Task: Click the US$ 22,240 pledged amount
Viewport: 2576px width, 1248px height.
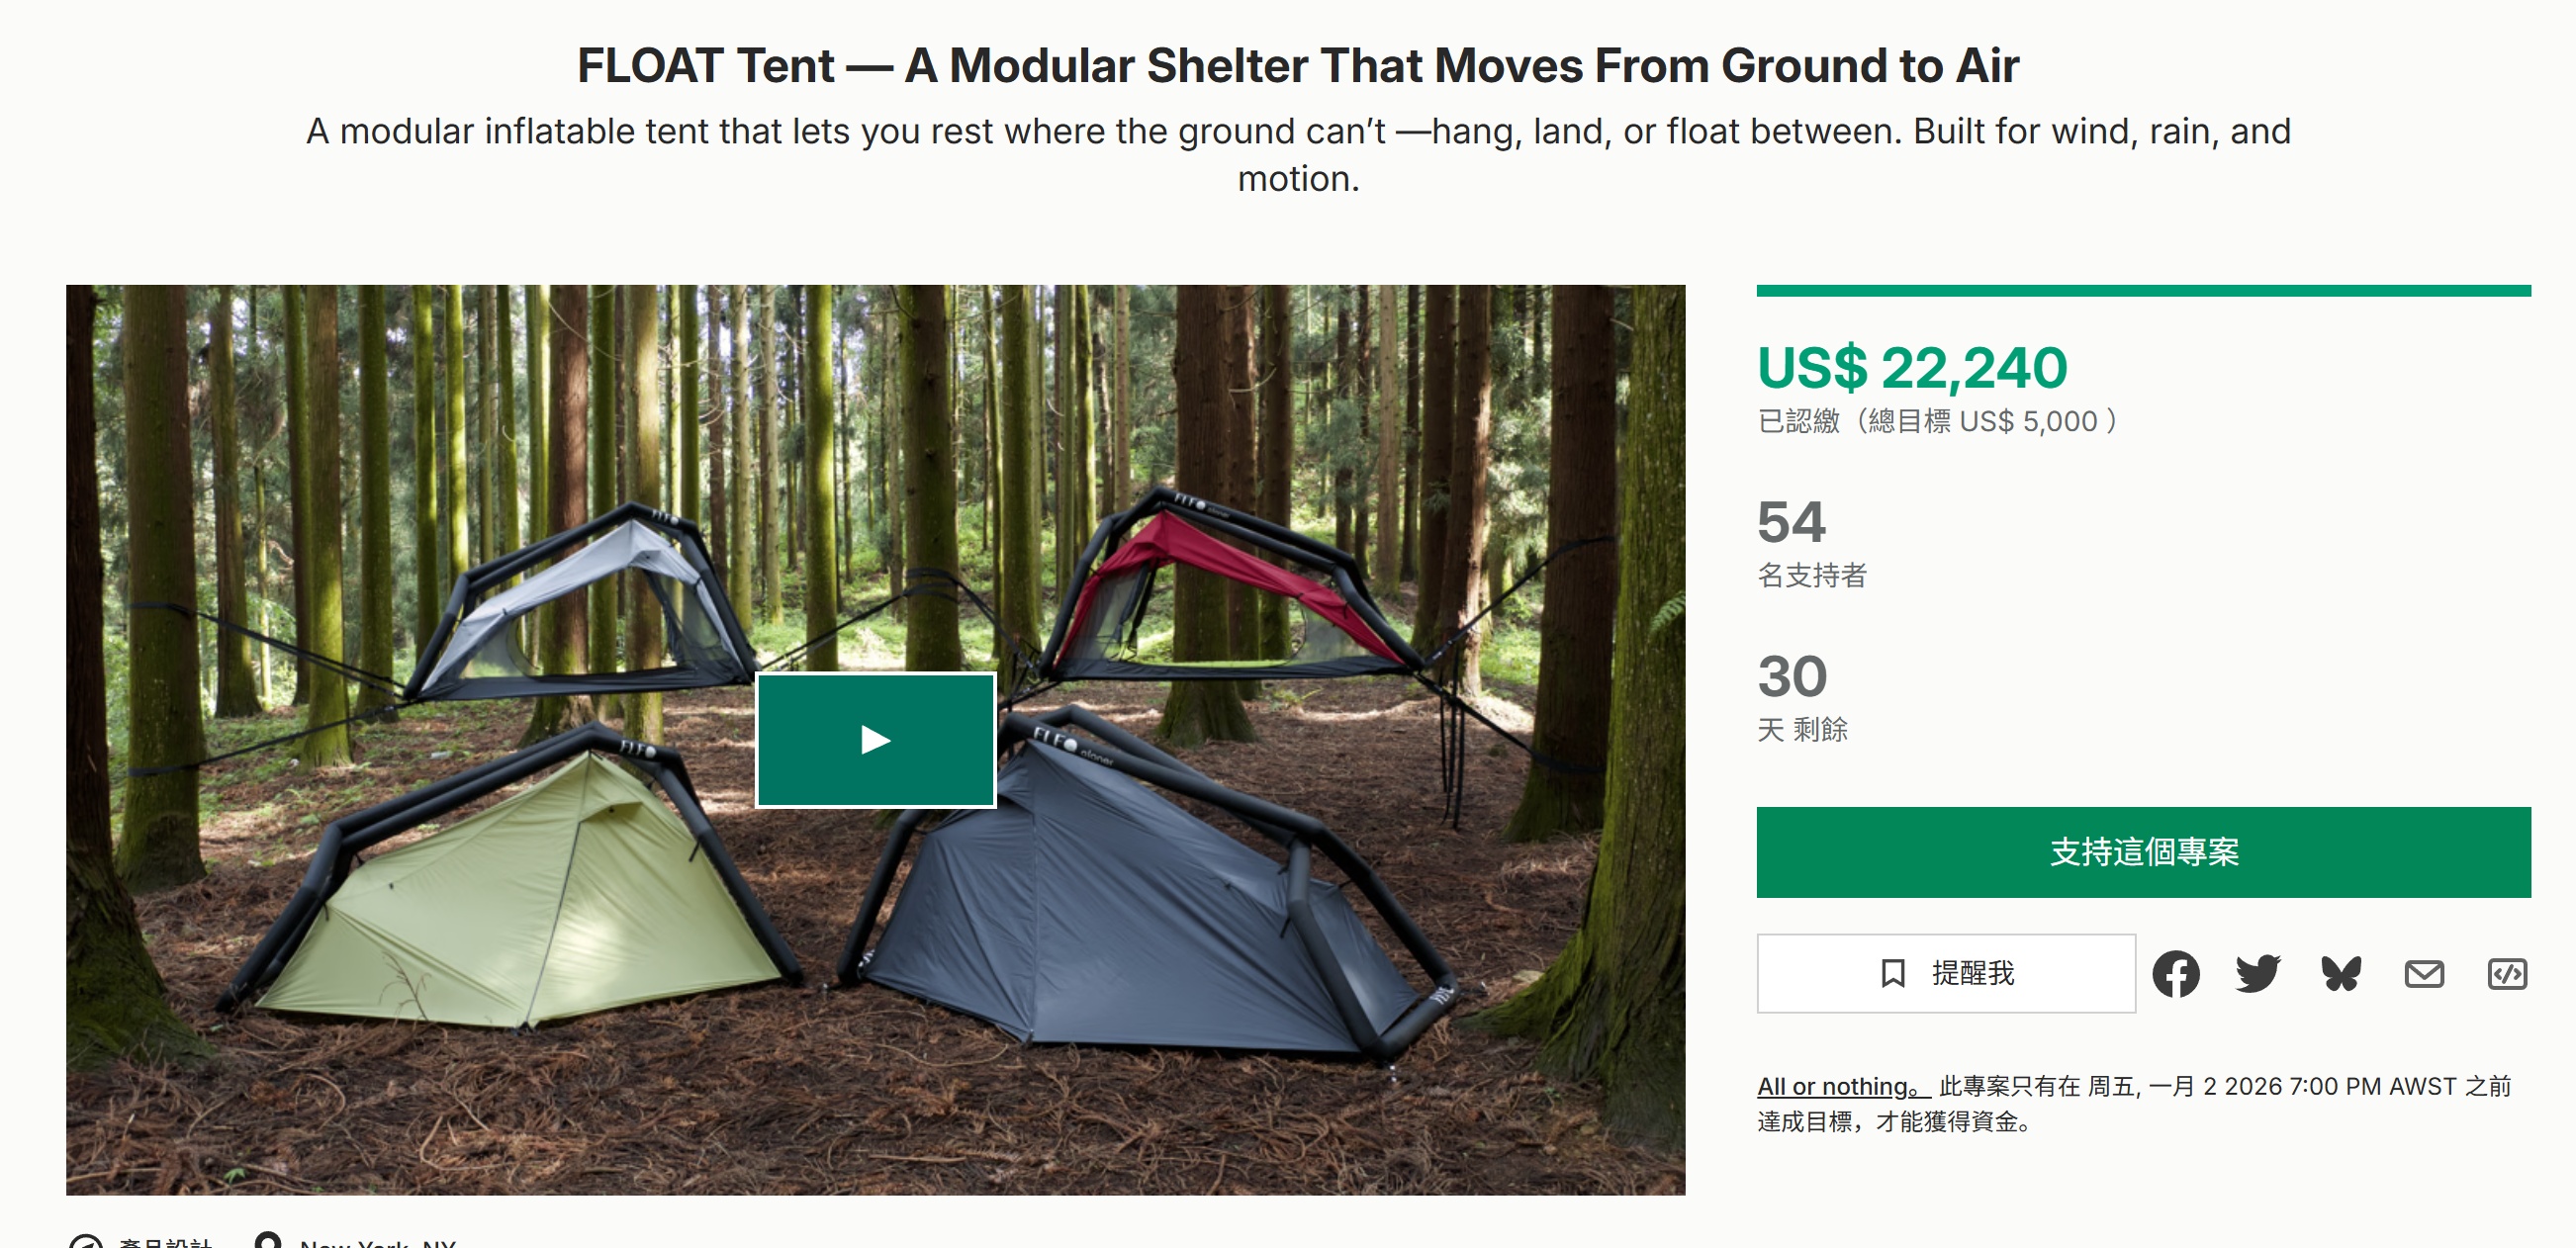Action: 1912,368
